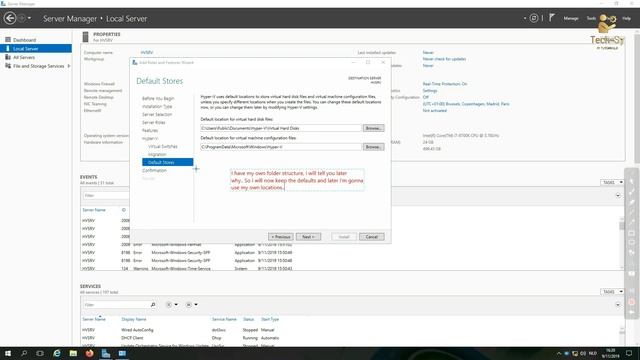
Task: Click the Server Manager back arrow
Action: [10, 18]
